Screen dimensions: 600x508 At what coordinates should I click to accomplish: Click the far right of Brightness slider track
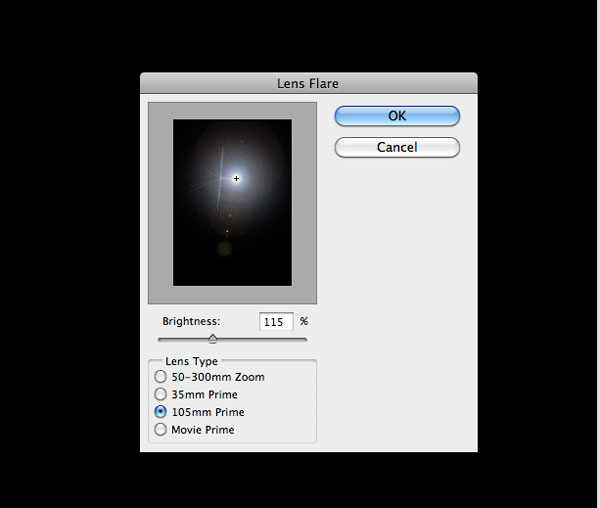click(x=305, y=340)
